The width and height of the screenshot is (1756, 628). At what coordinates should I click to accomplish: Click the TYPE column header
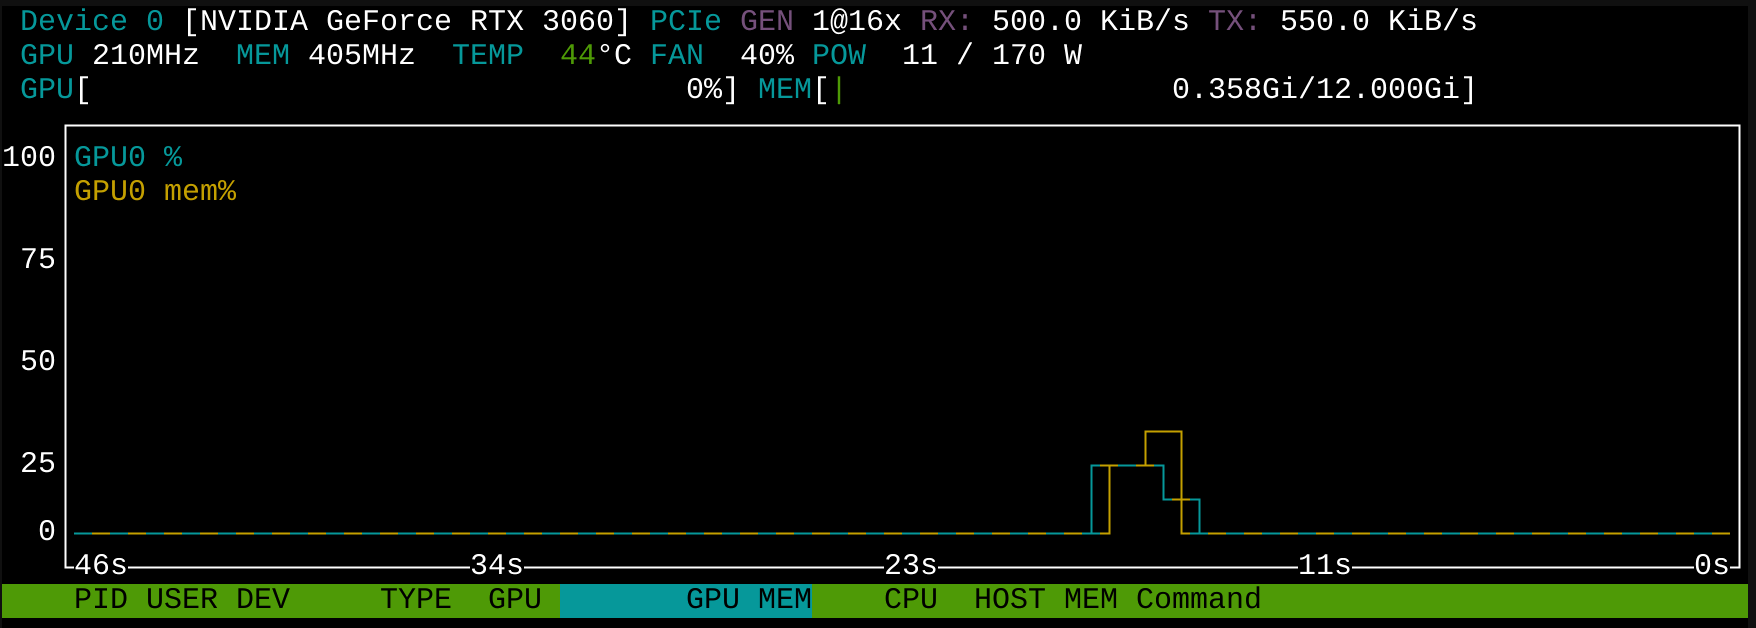click(416, 599)
